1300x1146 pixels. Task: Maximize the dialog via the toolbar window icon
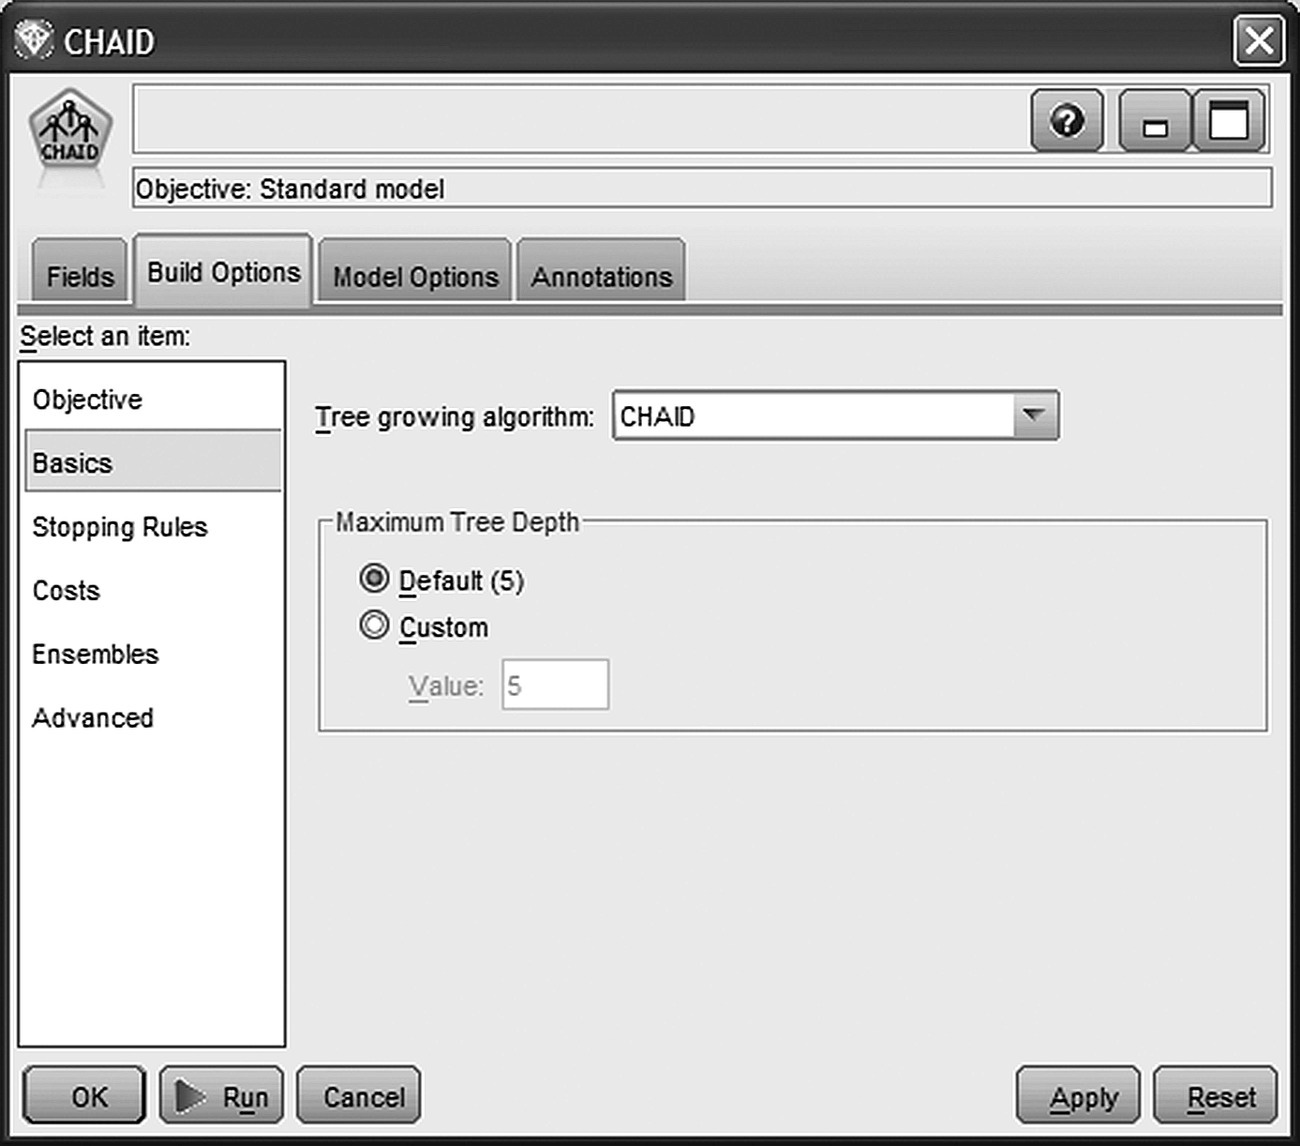[1229, 121]
